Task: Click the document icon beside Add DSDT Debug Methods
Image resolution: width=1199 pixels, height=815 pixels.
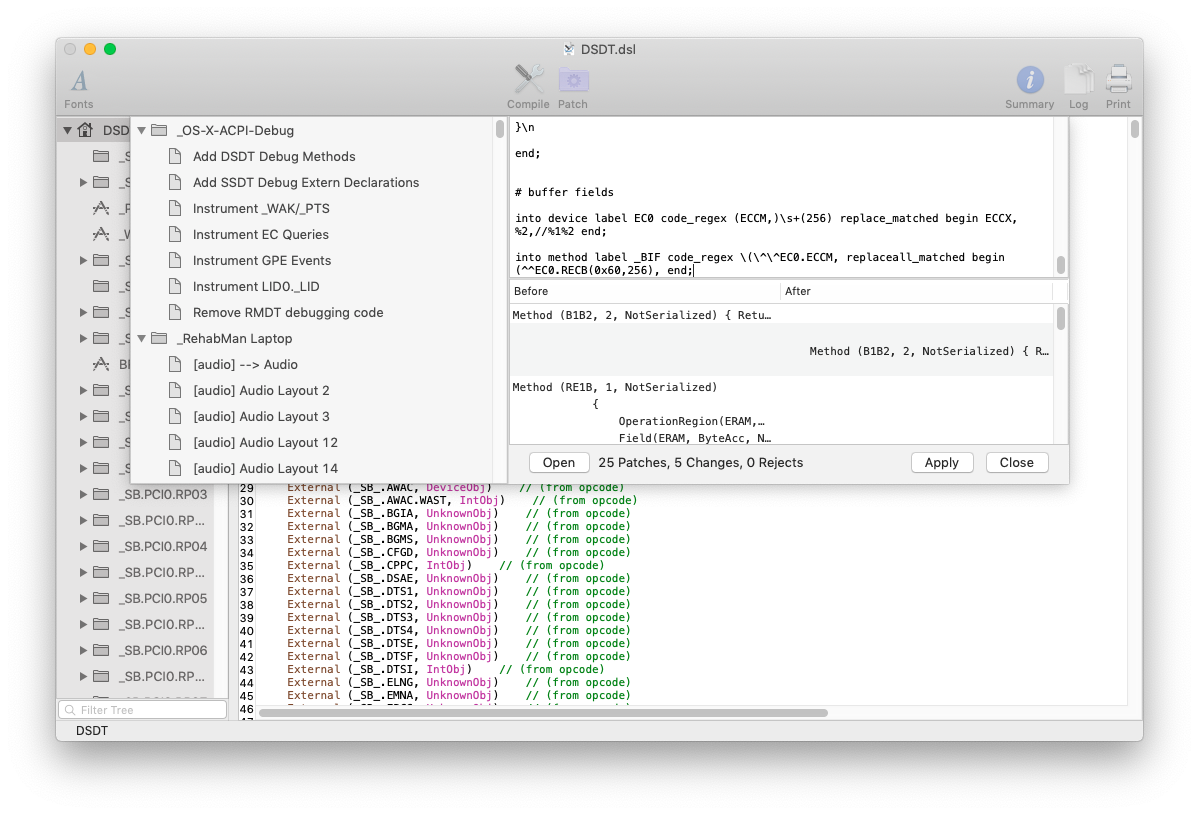Action: click(x=175, y=156)
